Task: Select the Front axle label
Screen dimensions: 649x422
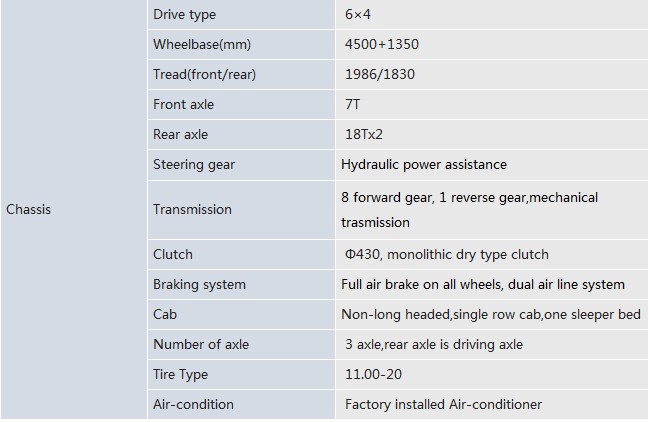Action: click(183, 104)
